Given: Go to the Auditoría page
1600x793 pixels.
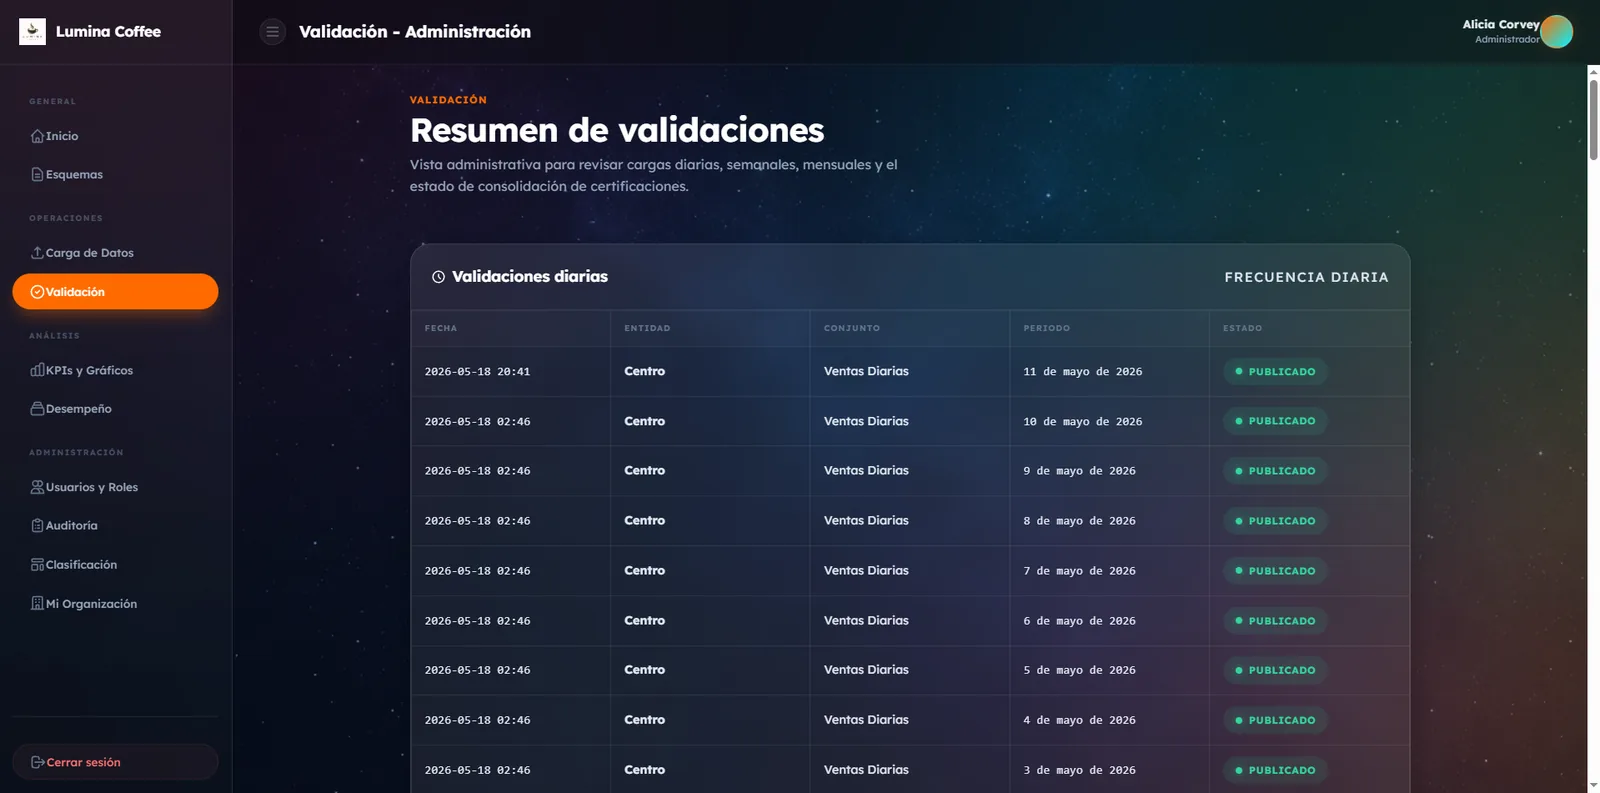Looking at the screenshot, I should pos(115,526).
